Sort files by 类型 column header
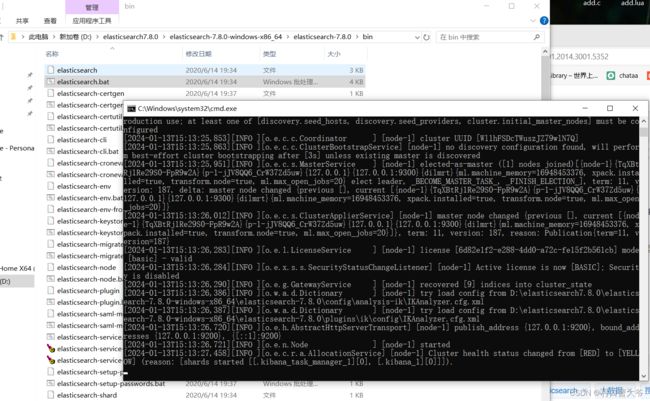The height and width of the screenshot is (401, 650). [x=269, y=53]
